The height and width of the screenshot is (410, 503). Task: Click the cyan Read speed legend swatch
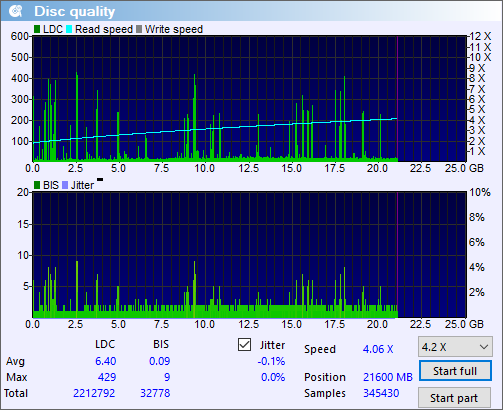click(x=69, y=29)
